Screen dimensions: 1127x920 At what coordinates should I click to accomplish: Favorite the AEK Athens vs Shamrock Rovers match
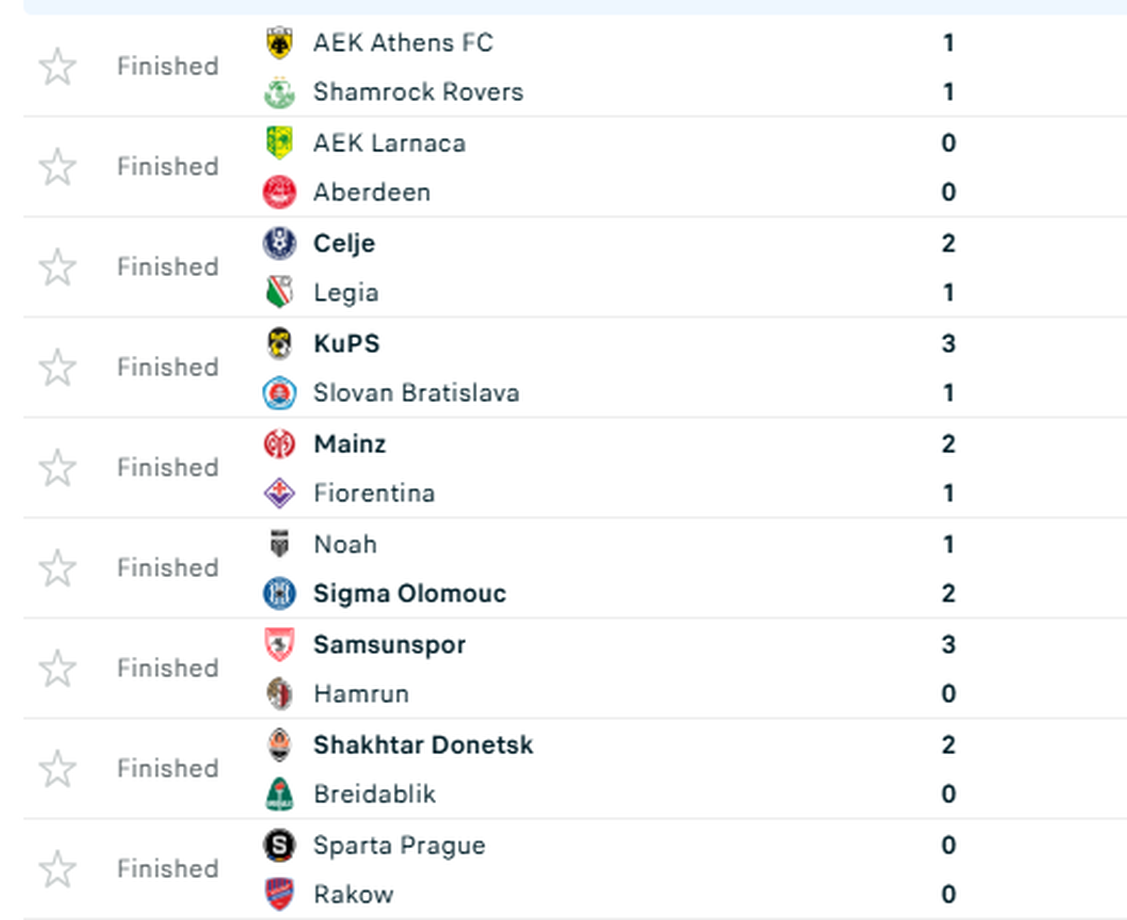57,67
